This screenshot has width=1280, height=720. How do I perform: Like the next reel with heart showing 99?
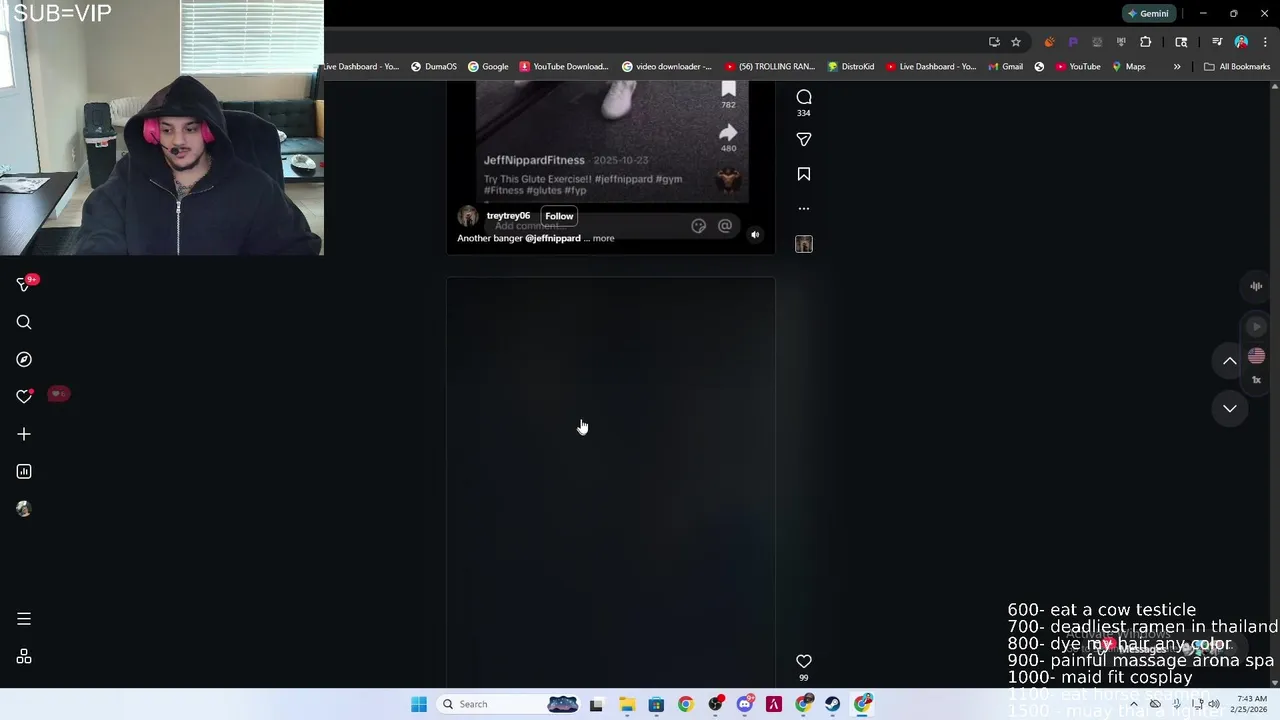tap(804, 661)
